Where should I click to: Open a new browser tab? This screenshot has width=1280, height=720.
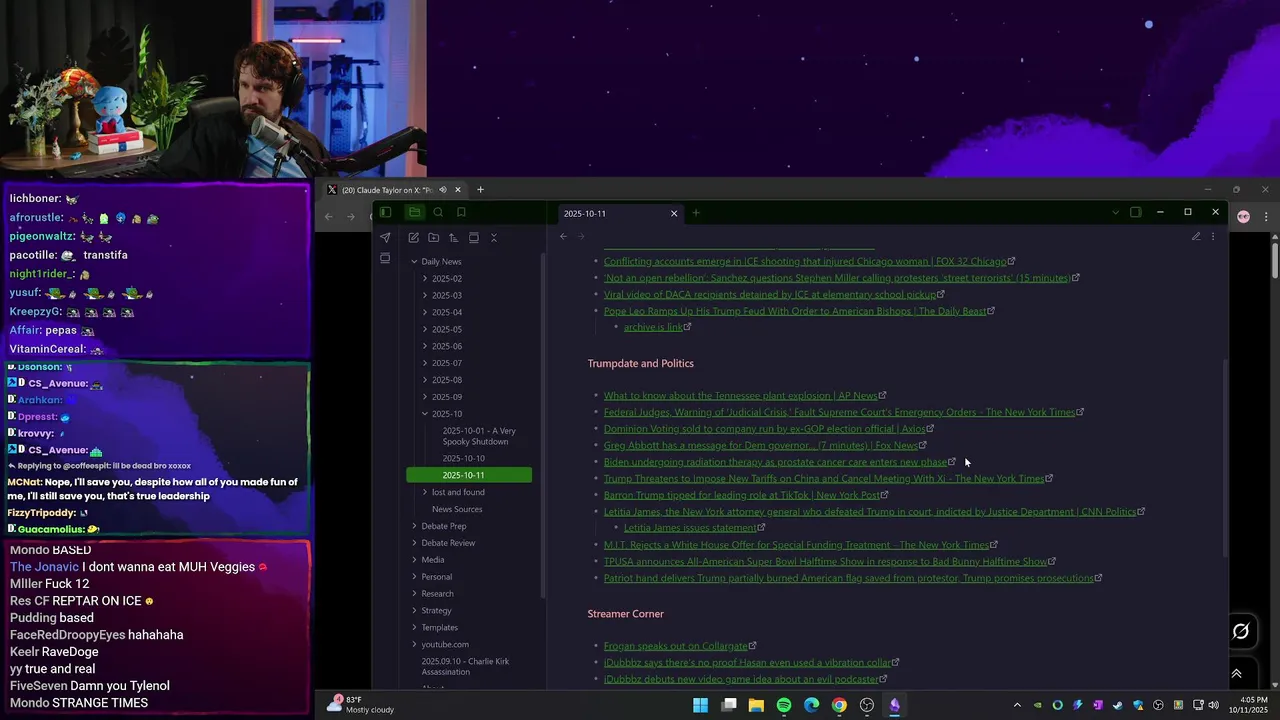[480, 190]
